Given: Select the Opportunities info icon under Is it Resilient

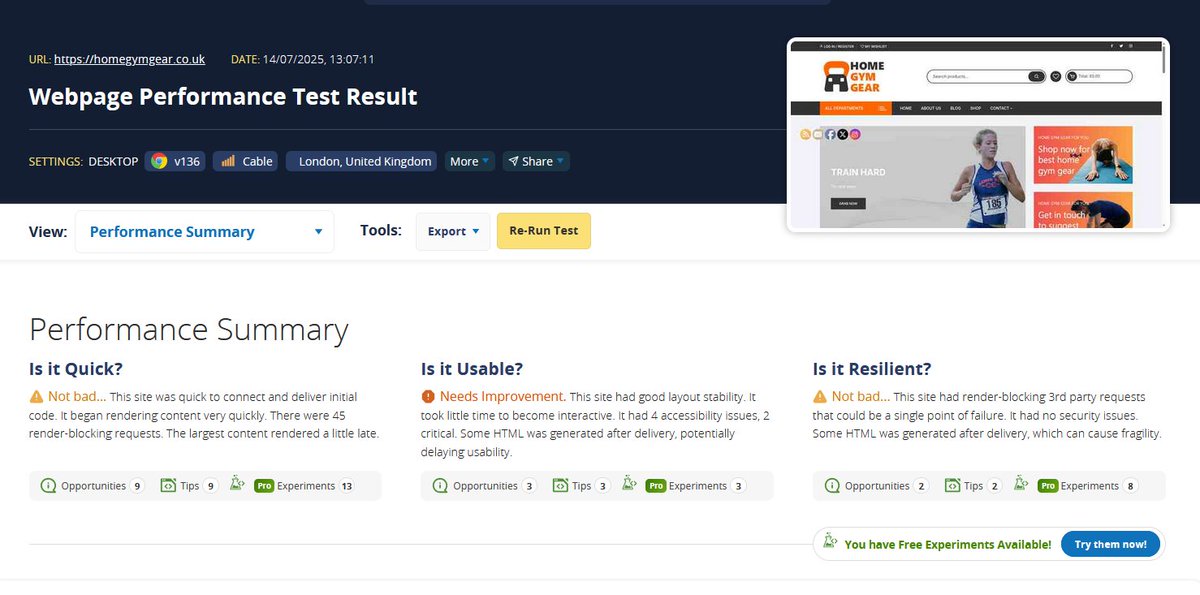Looking at the screenshot, I should click(830, 485).
